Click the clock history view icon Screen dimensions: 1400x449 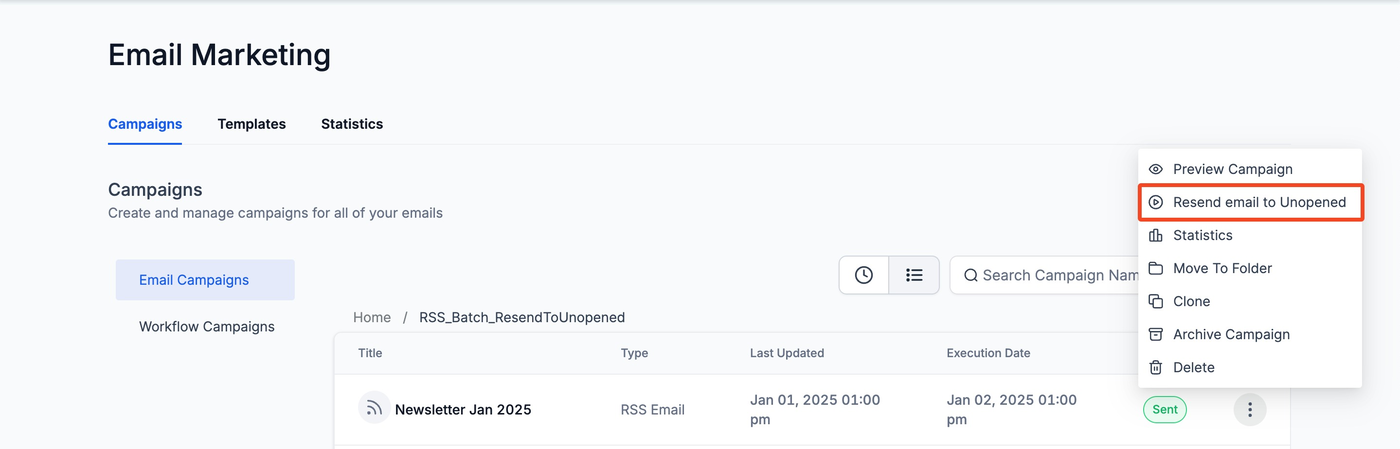click(x=864, y=275)
